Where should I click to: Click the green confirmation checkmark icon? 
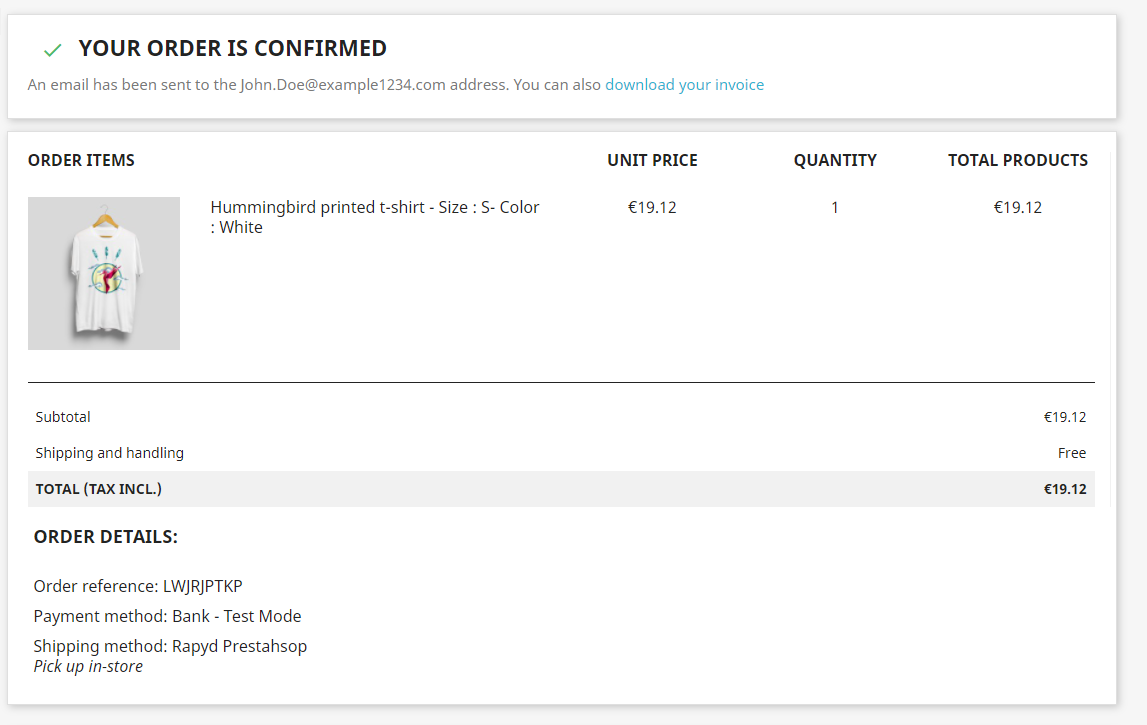pyautogui.click(x=53, y=49)
